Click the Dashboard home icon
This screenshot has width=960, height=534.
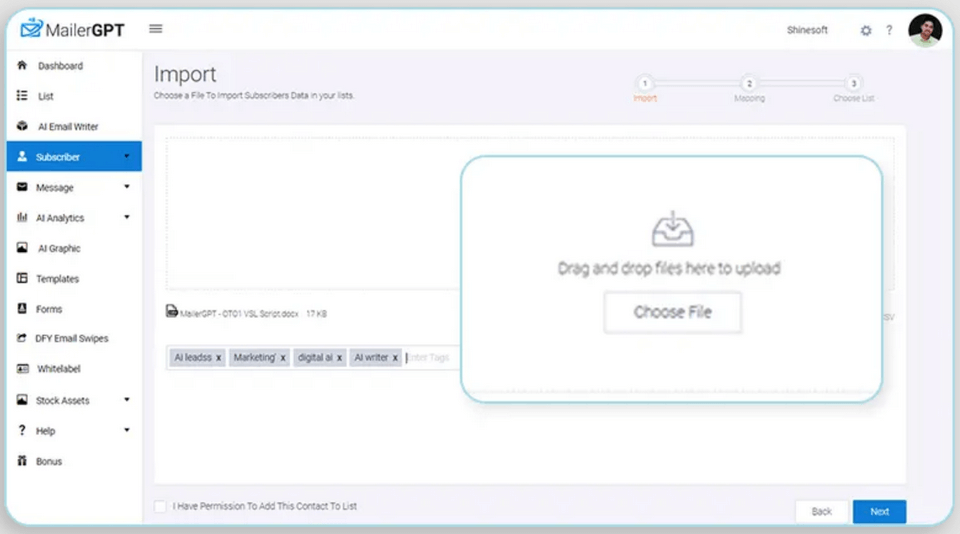pos(22,65)
